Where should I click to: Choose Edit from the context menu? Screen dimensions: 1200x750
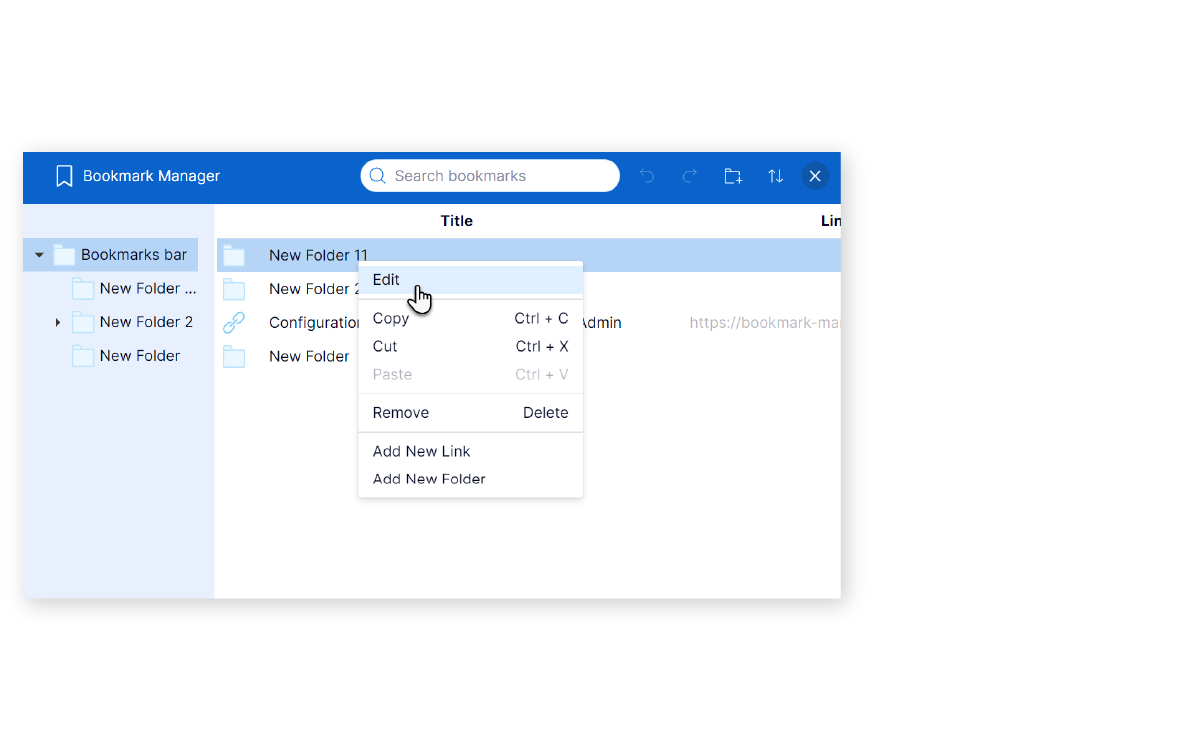386,280
